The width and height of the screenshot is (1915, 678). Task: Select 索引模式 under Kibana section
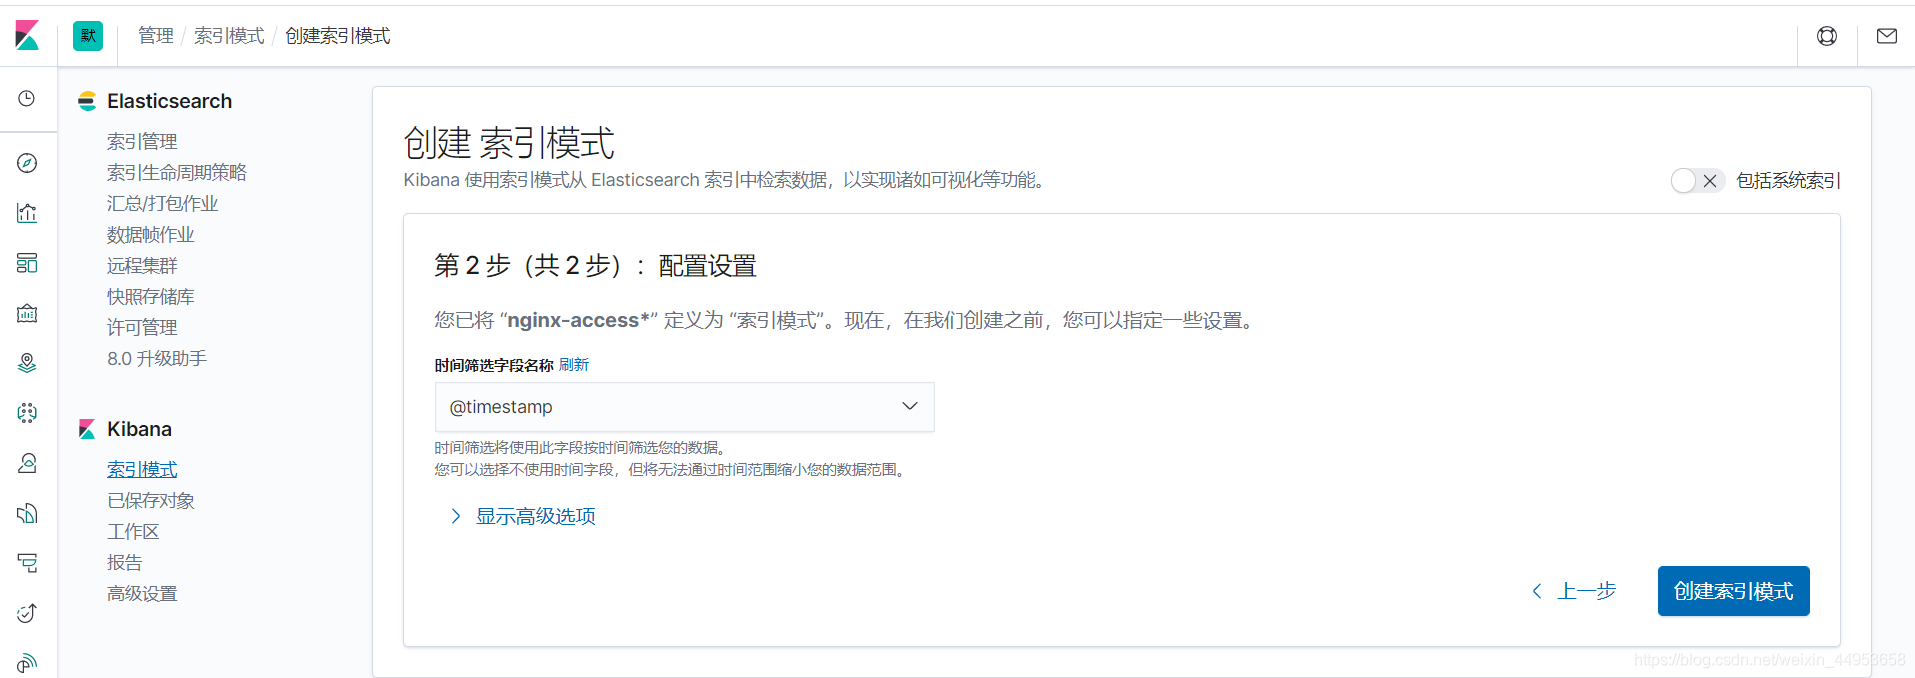(x=142, y=470)
